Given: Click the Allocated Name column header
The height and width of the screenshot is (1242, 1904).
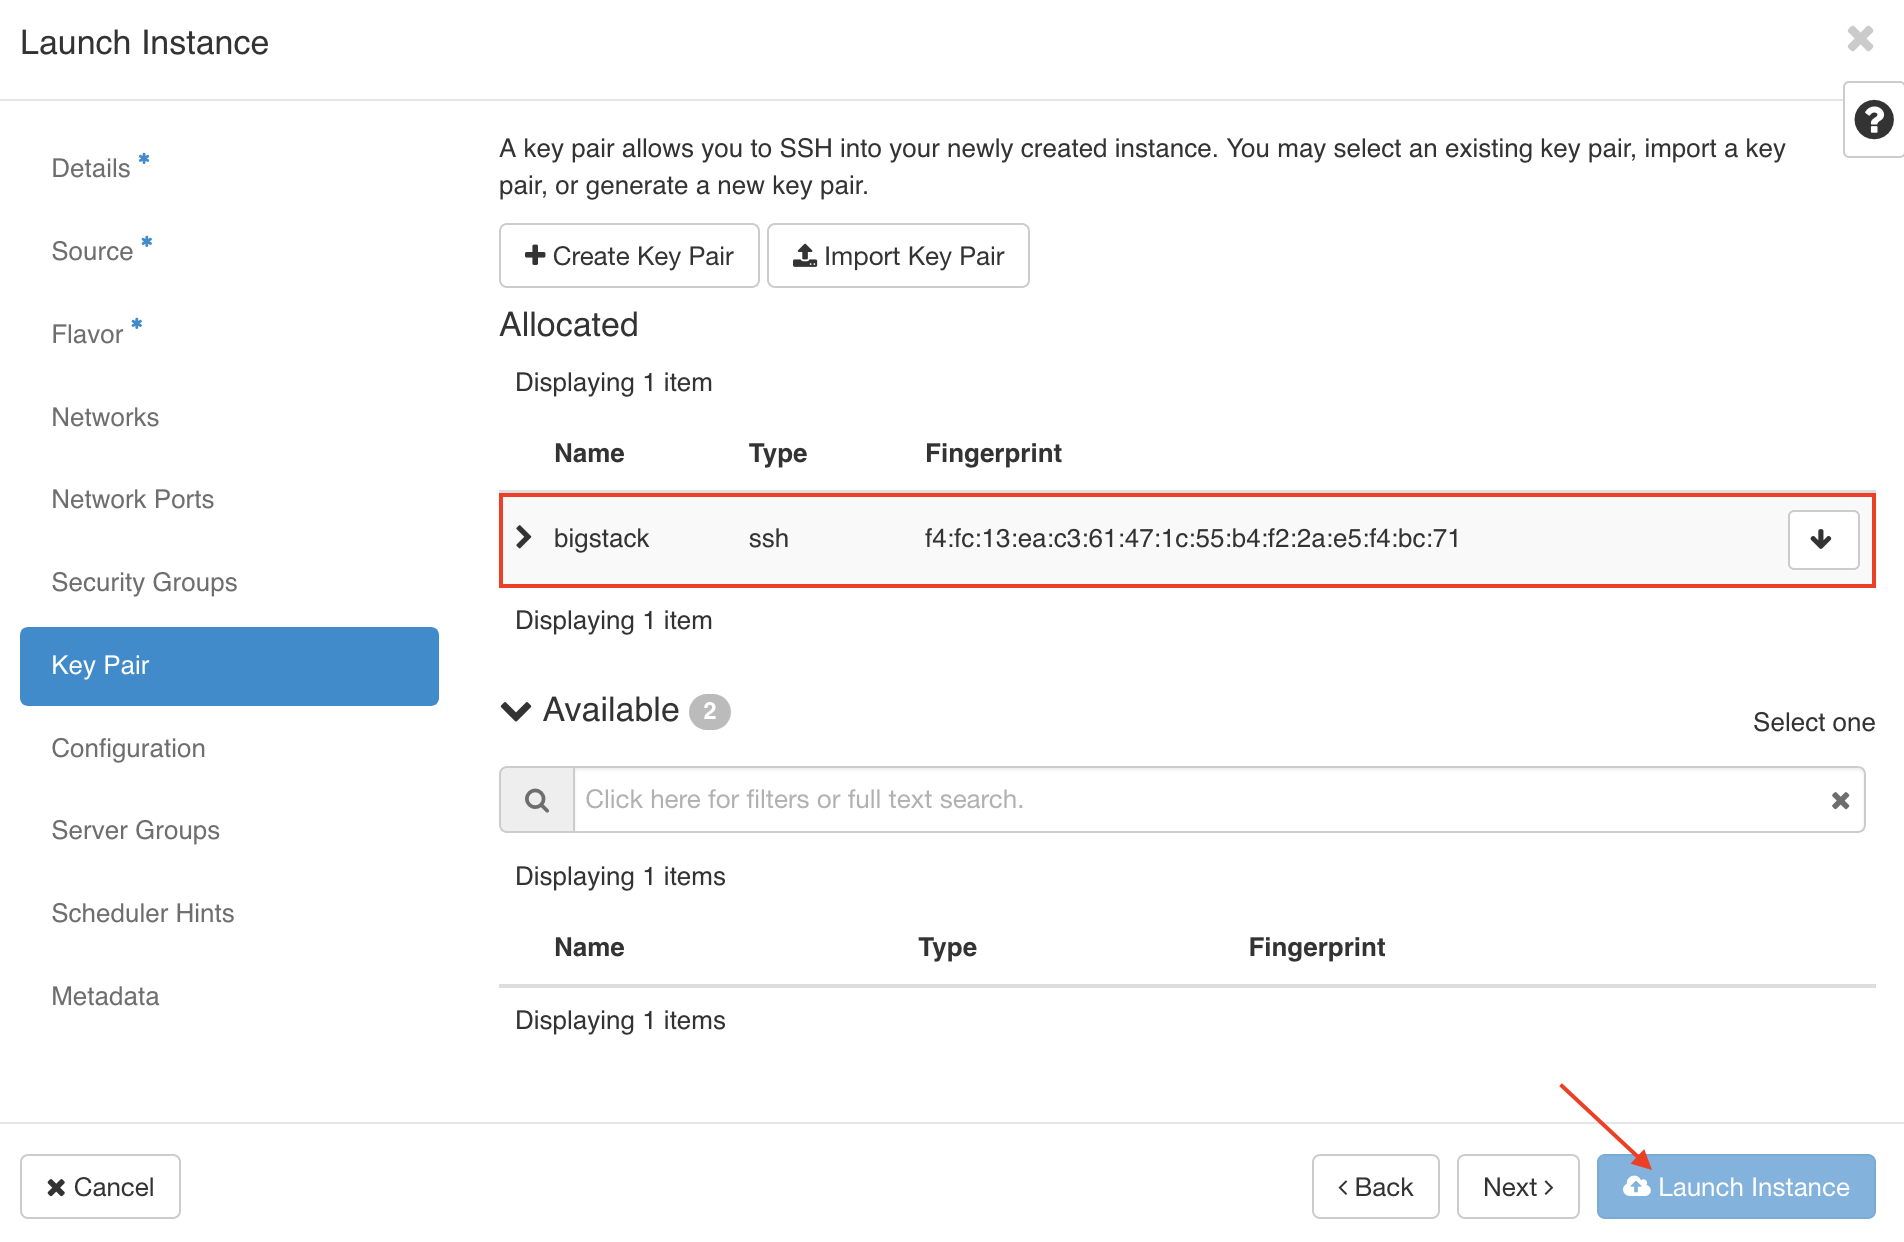Looking at the screenshot, I should point(589,453).
